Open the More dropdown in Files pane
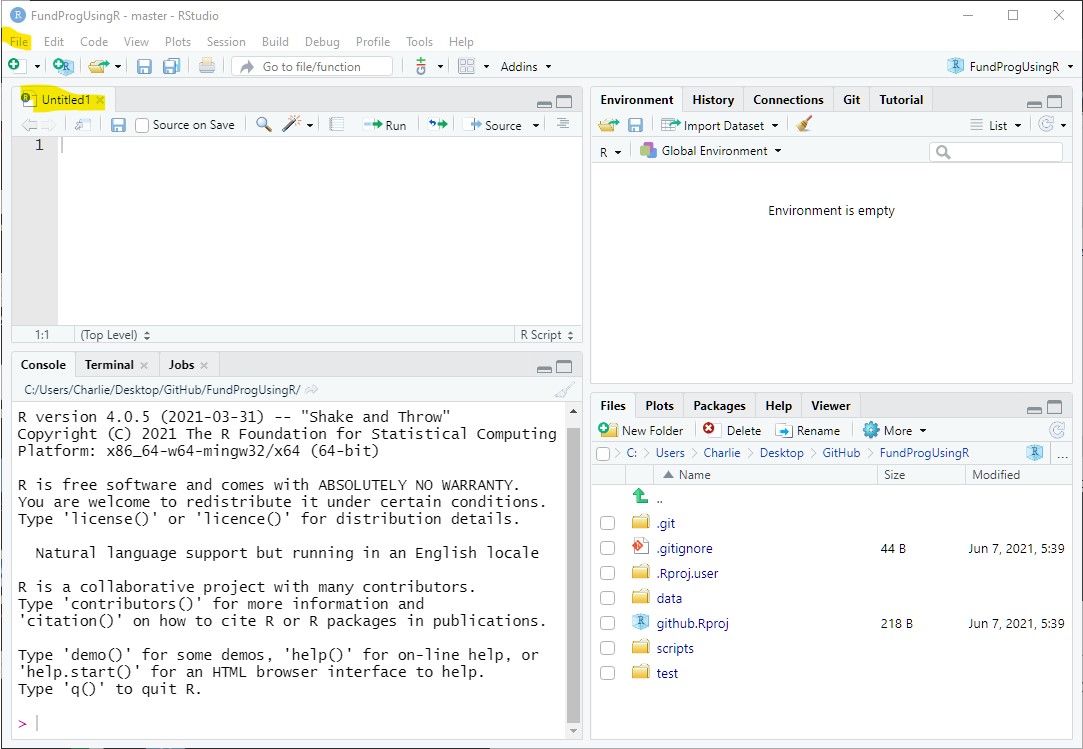This screenshot has height=749, width=1083. (x=894, y=430)
